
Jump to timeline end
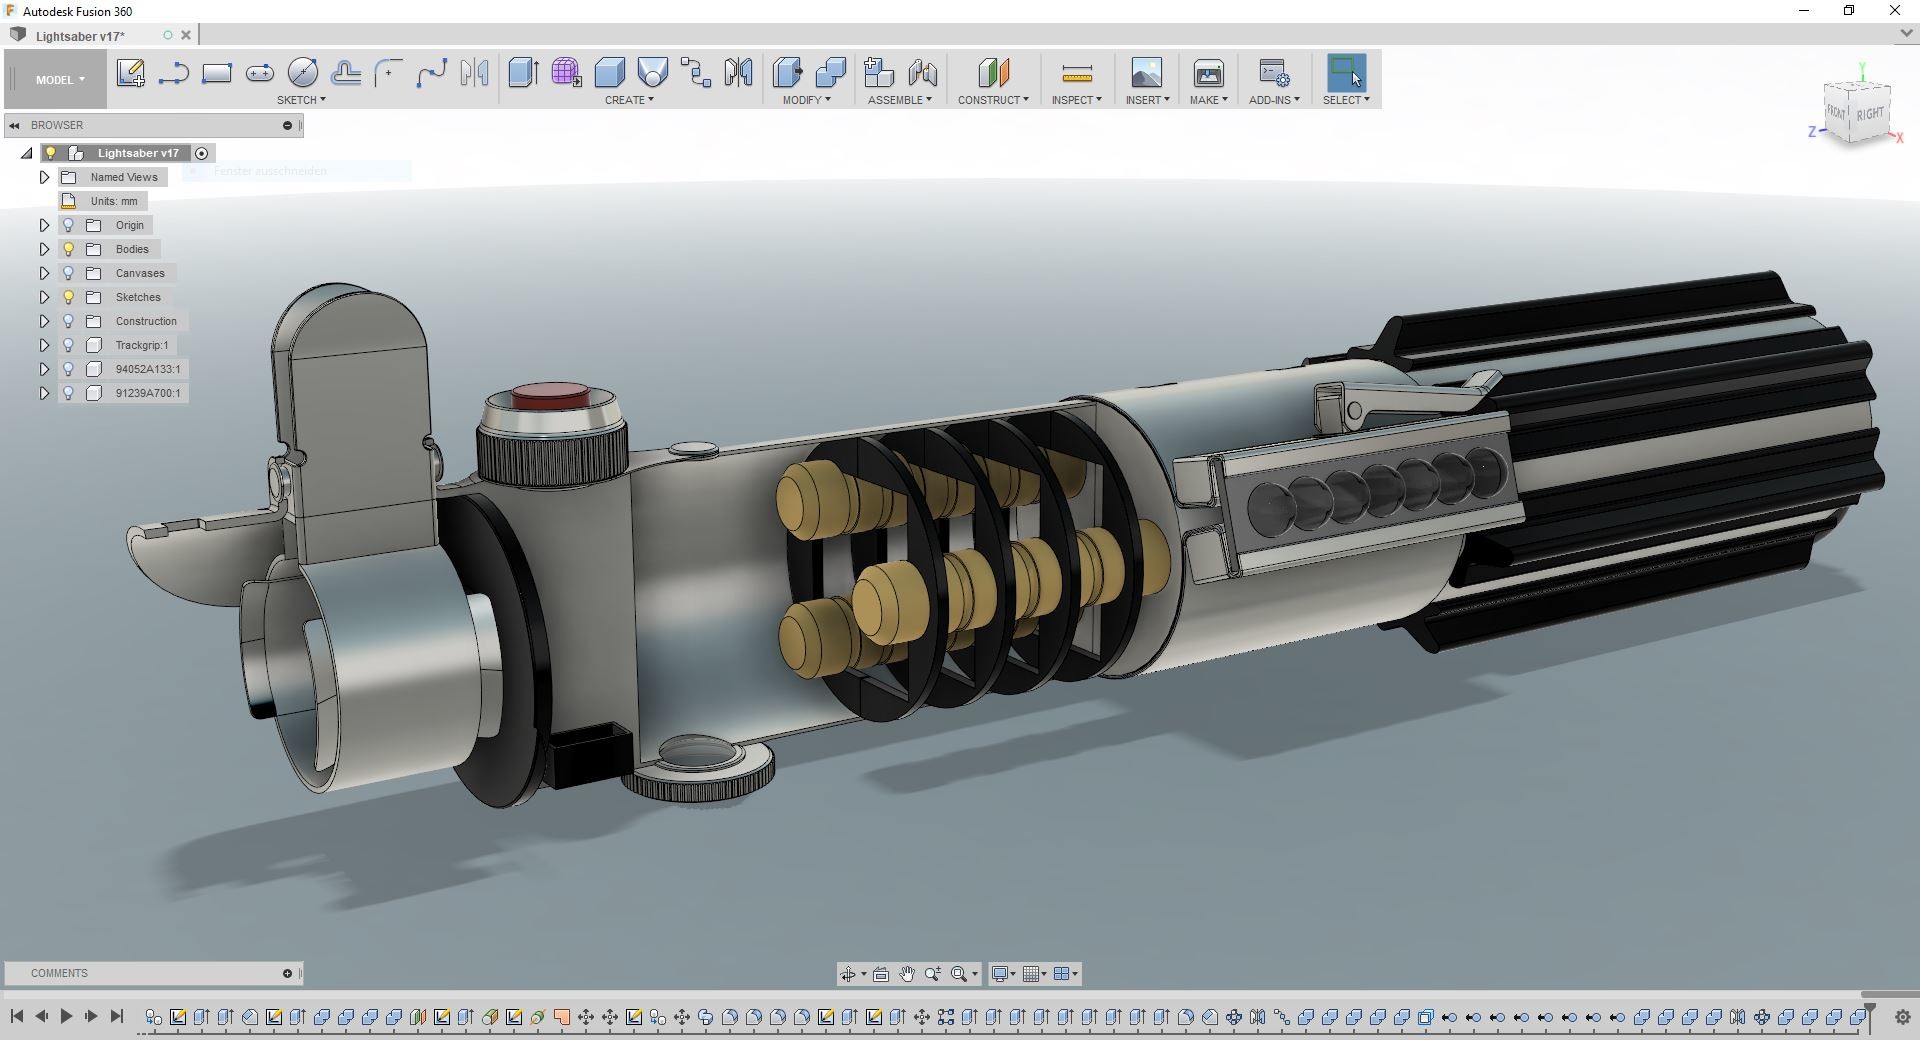coord(116,1016)
